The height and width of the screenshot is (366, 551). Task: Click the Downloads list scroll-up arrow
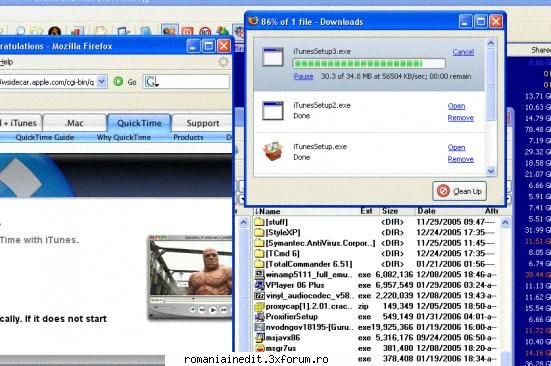tap(491, 44)
